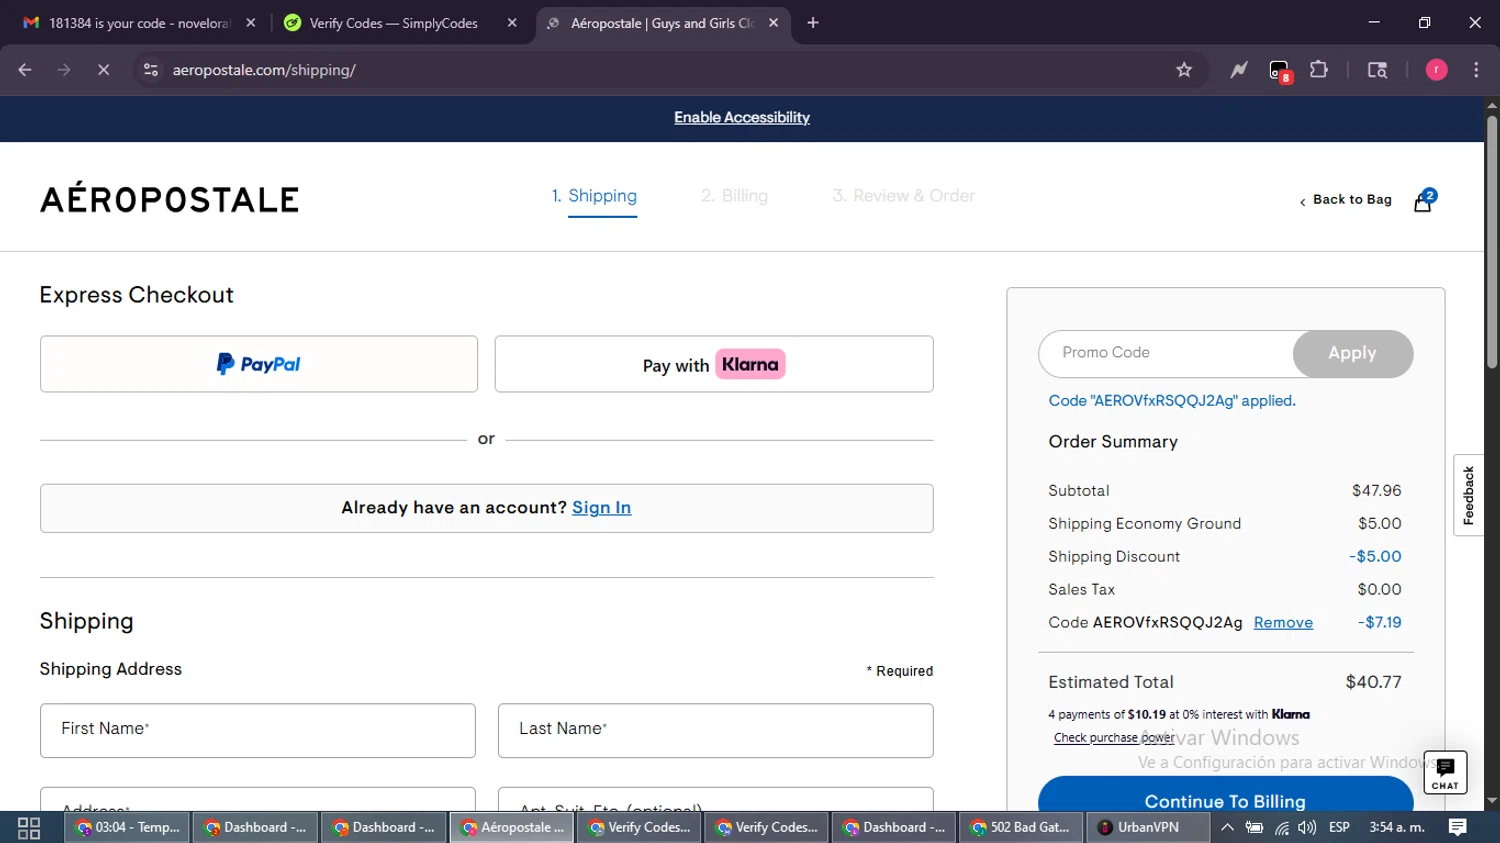Viewport: 1500px width, 843px height.
Task: Select the 3. Review & Order step
Action: (x=903, y=196)
